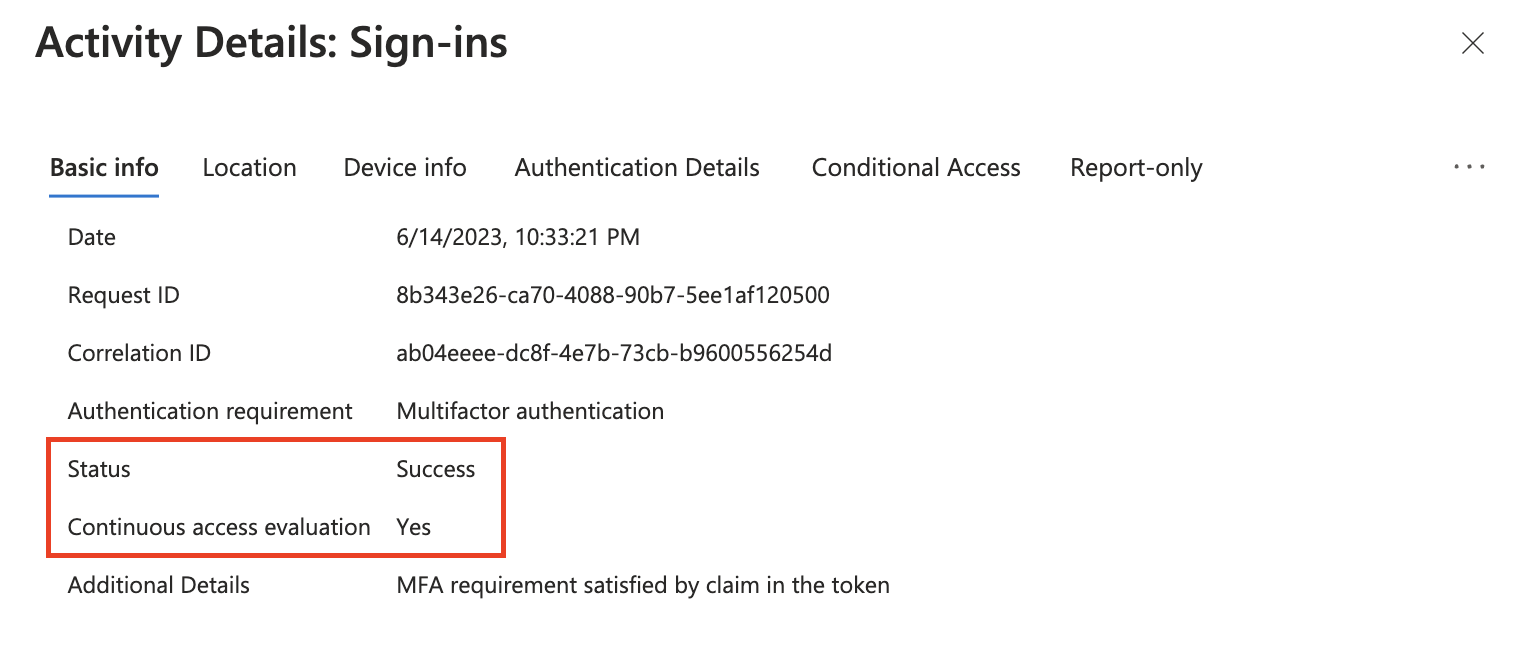
Task: Click the Status value showing Success
Action: point(435,468)
